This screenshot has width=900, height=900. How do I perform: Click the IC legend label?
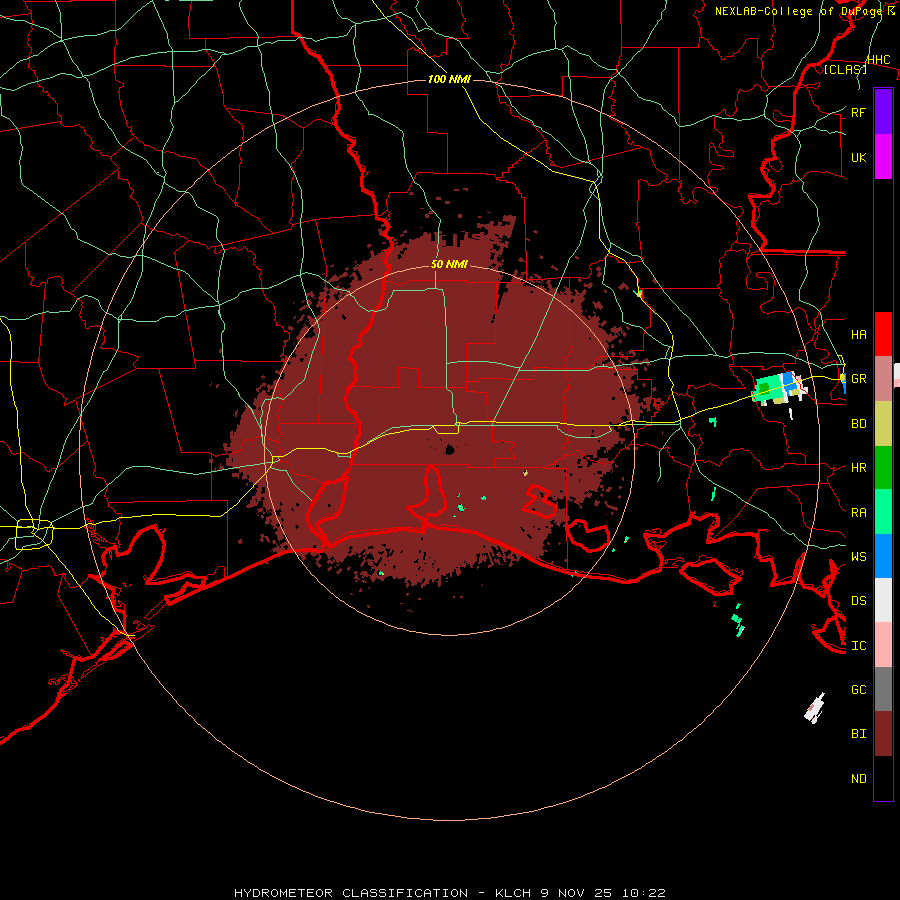[x=859, y=645]
